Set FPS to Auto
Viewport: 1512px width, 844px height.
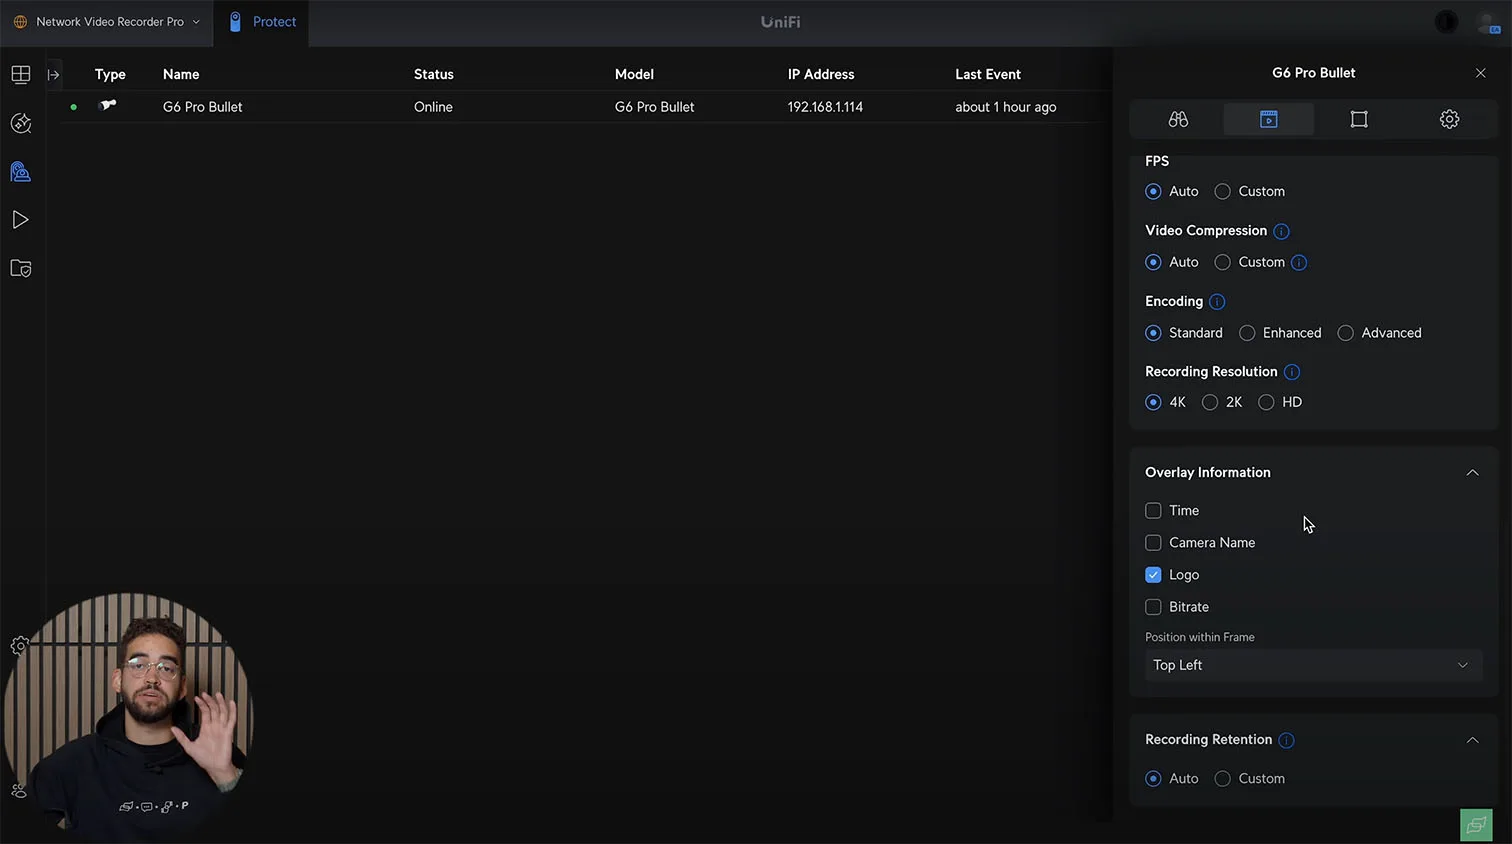(1153, 191)
